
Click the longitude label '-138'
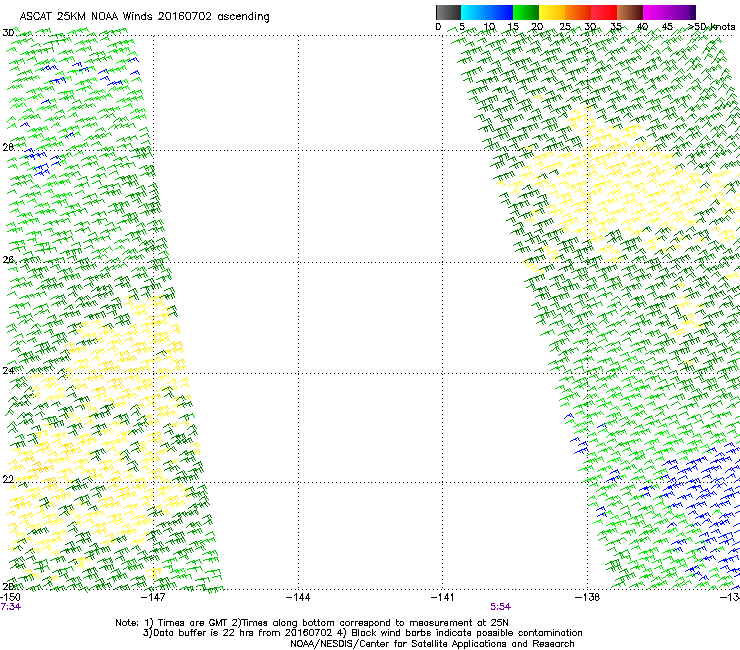[588, 597]
